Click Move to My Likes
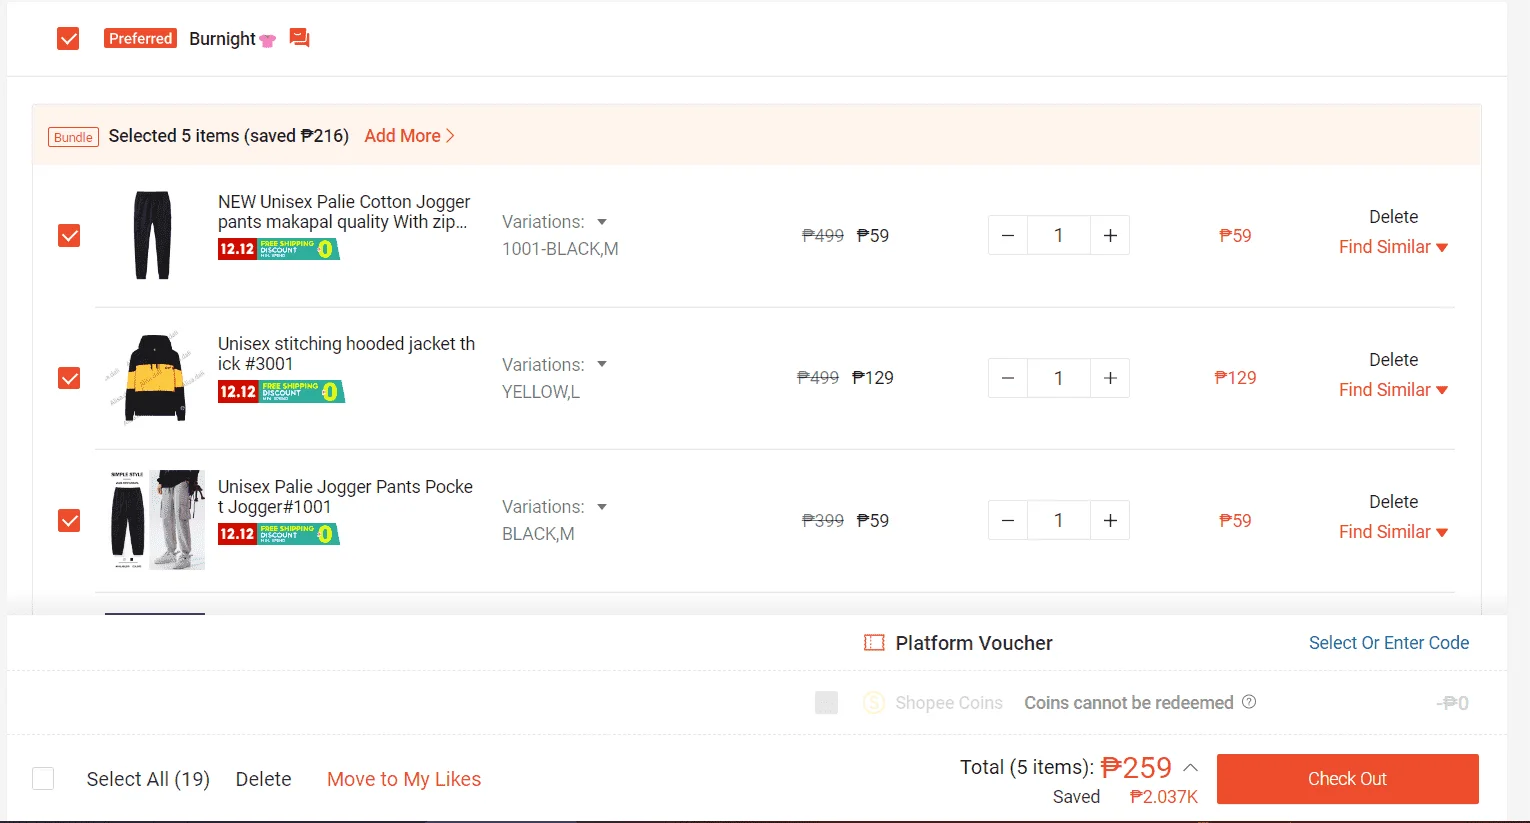 (404, 779)
